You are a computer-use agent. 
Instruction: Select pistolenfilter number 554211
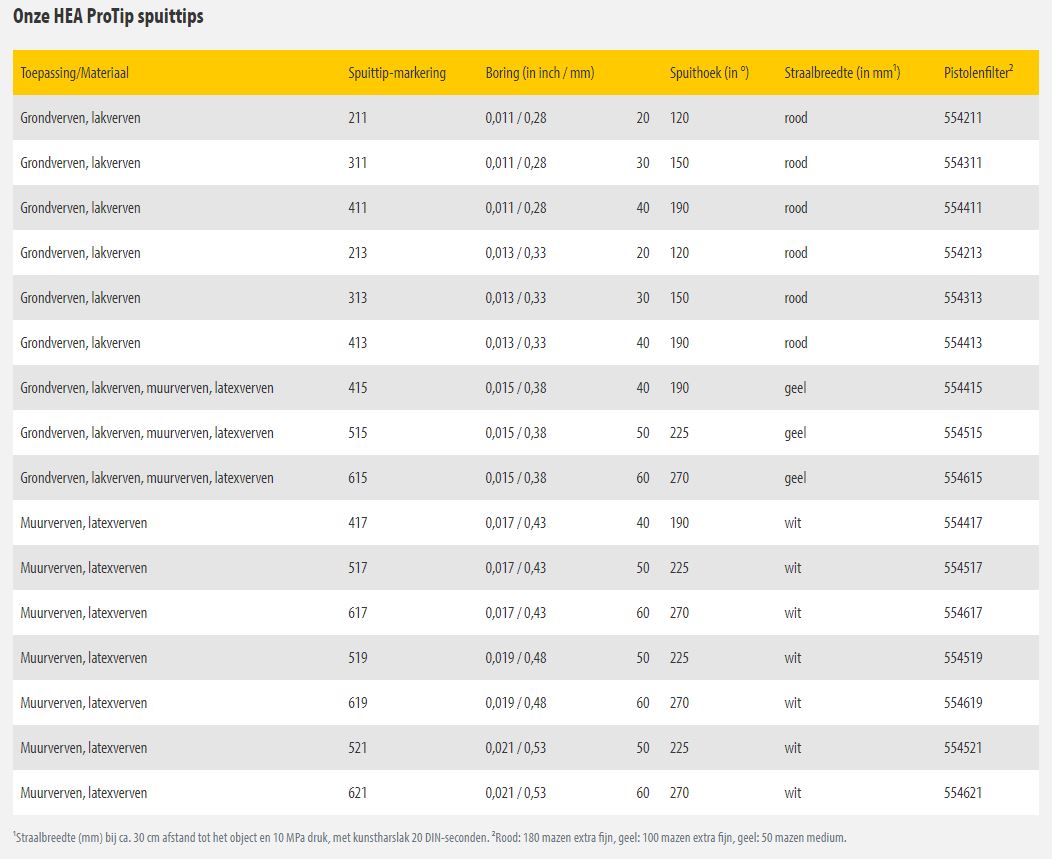click(x=962, y=118)
